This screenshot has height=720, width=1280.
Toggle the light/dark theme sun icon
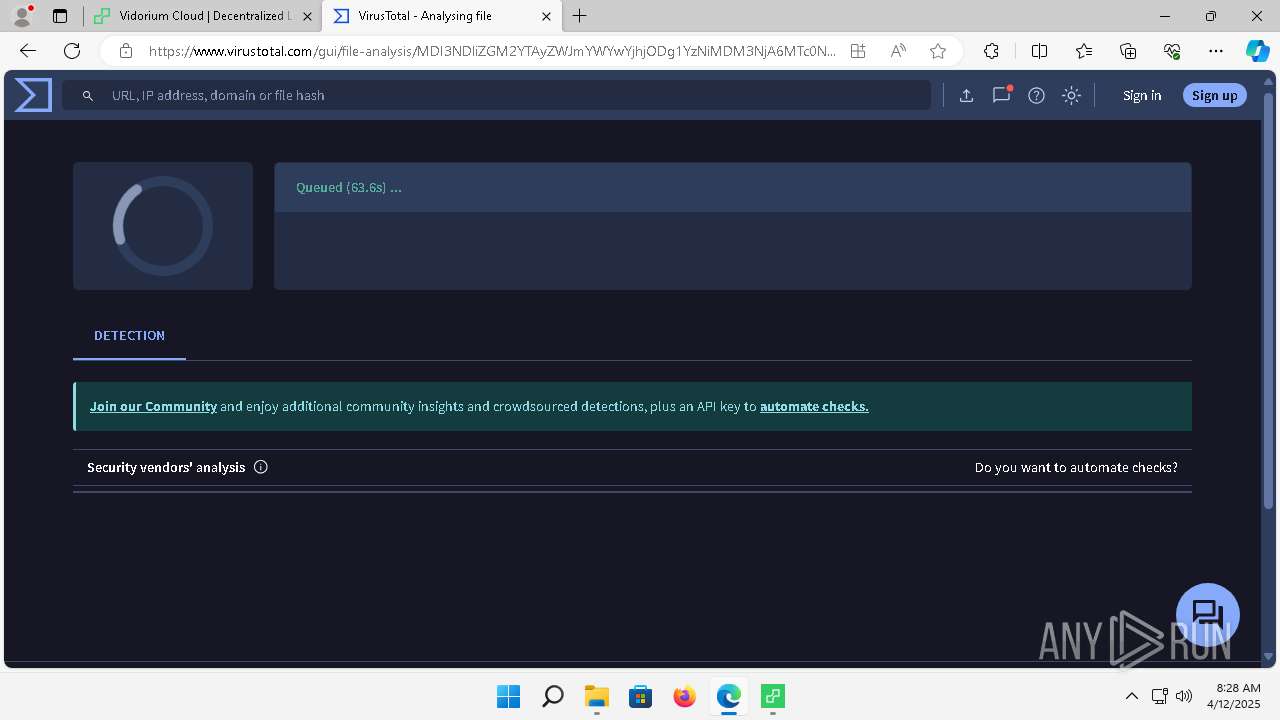(x=1071, y=96)
